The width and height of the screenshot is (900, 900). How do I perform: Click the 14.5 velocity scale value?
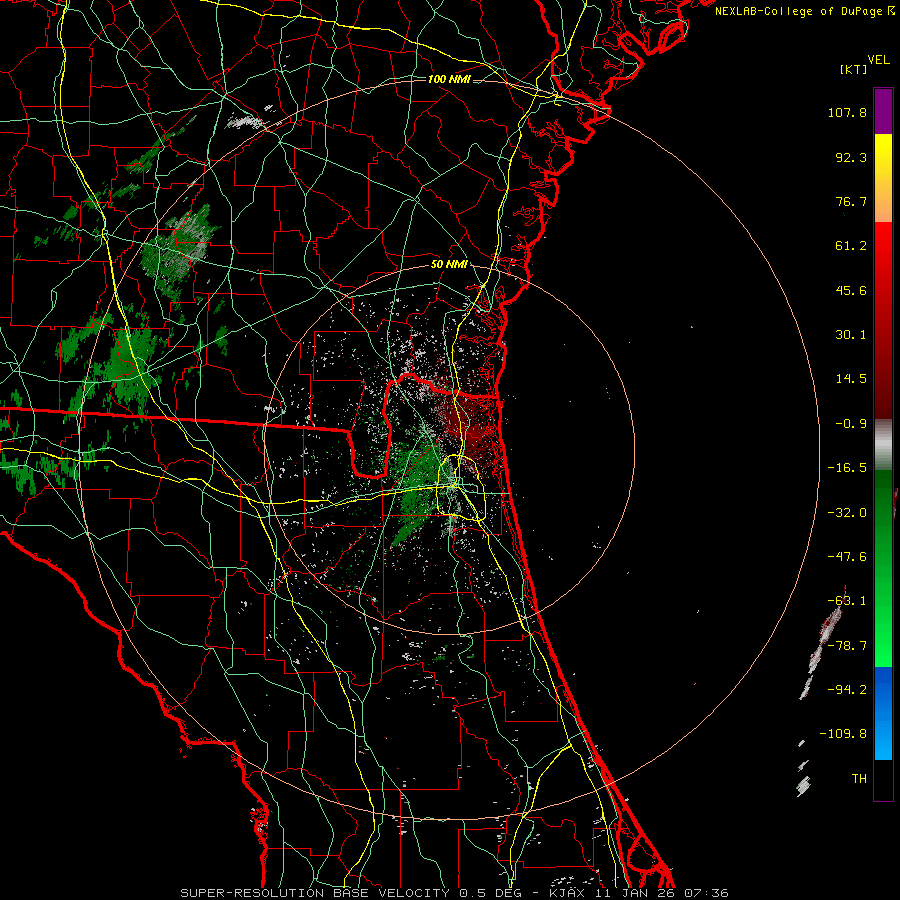pos(851,379)
